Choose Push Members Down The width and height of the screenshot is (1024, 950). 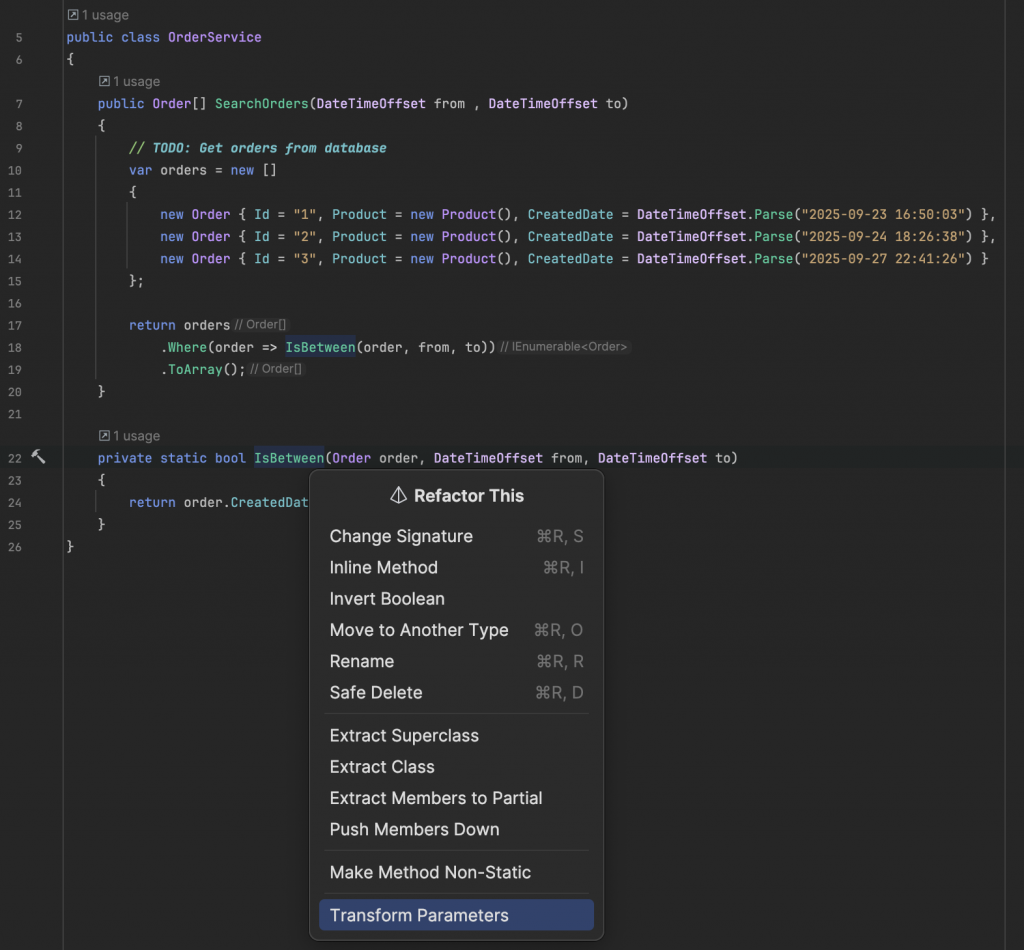tap(456, 830)
